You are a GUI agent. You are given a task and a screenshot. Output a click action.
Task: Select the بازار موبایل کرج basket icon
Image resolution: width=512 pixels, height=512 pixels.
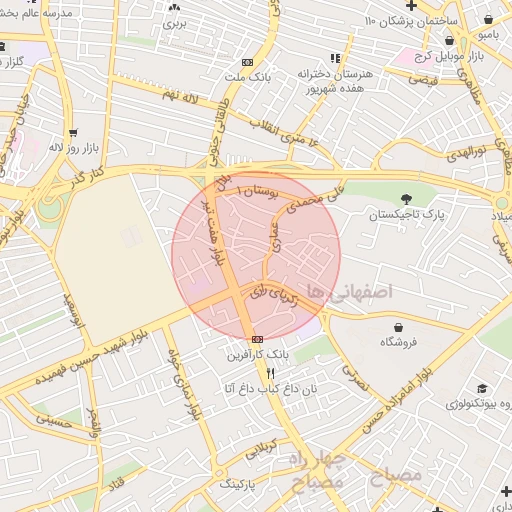point(449,41)
